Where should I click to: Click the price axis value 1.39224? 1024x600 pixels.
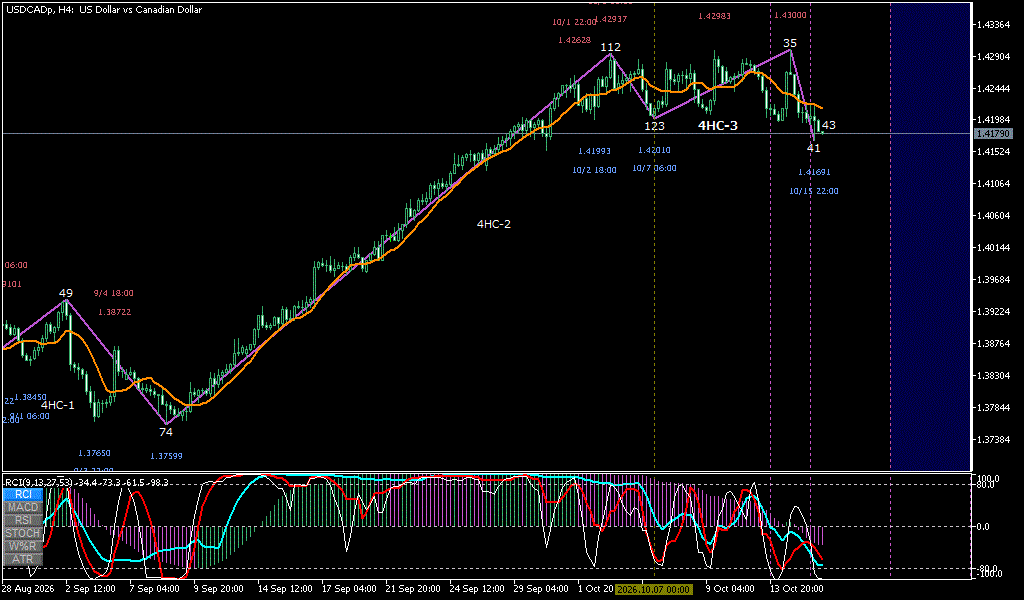tap(992, 311)
